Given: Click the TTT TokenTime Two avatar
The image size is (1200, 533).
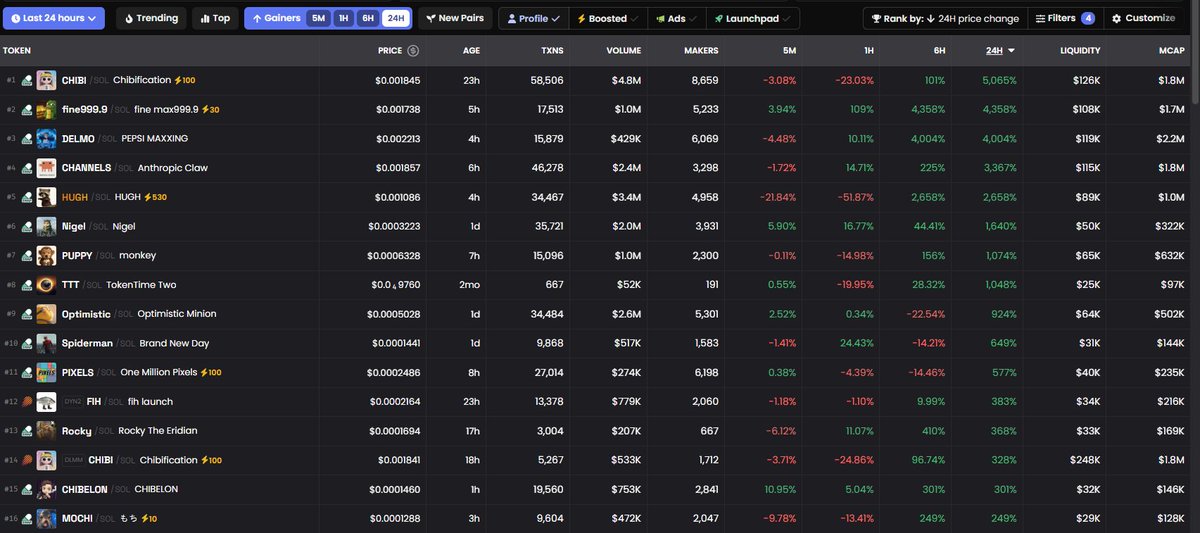Looking at the screenshot, I should click(x=46, y=285).
